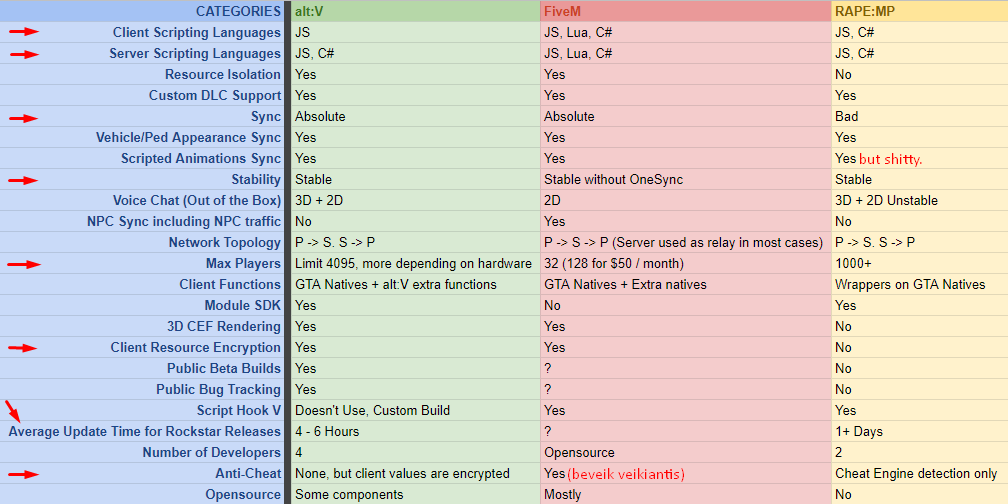Image resolution: width=1008 pixels, height=504 pixels.
Task: Select the '32 (128 for $50 / month)' cell
Action: pyautogui.click(x=685, y=264)
